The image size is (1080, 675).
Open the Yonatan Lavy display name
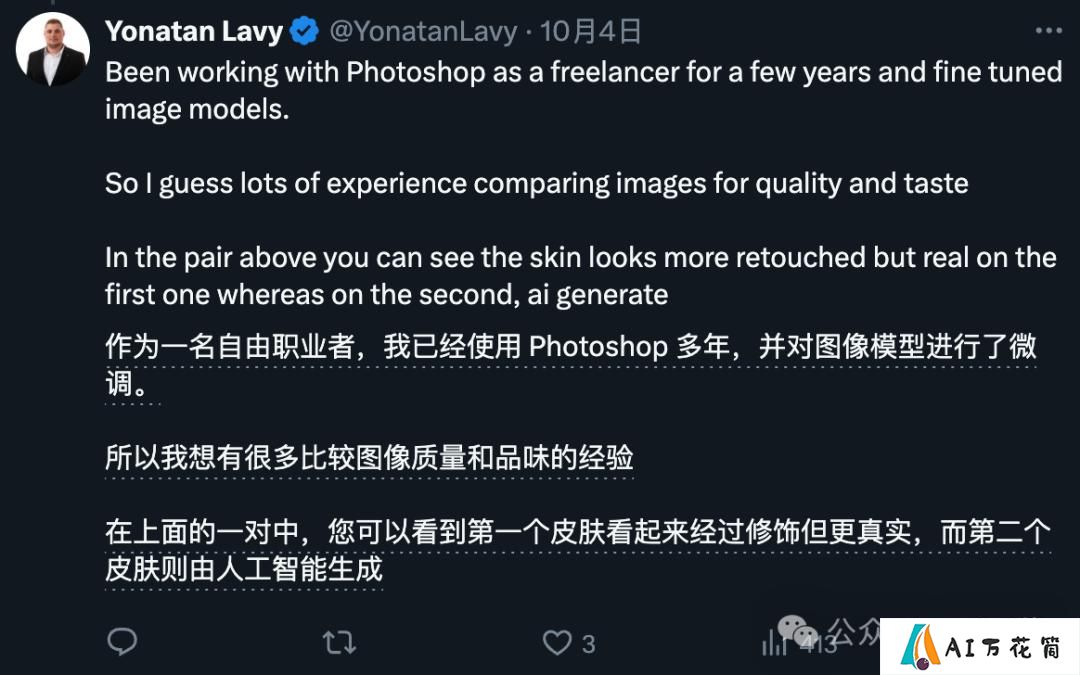pyautogui.click(x=194, y=31)
